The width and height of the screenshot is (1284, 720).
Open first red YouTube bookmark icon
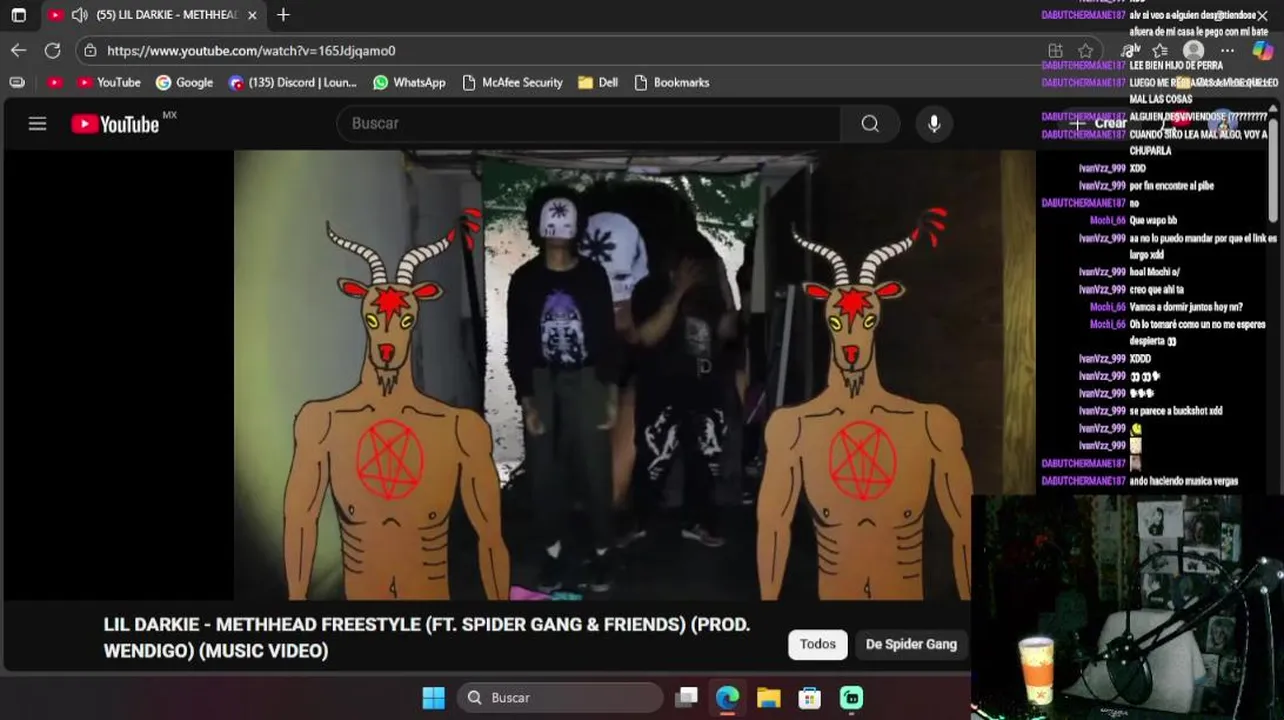coord(55,82)
